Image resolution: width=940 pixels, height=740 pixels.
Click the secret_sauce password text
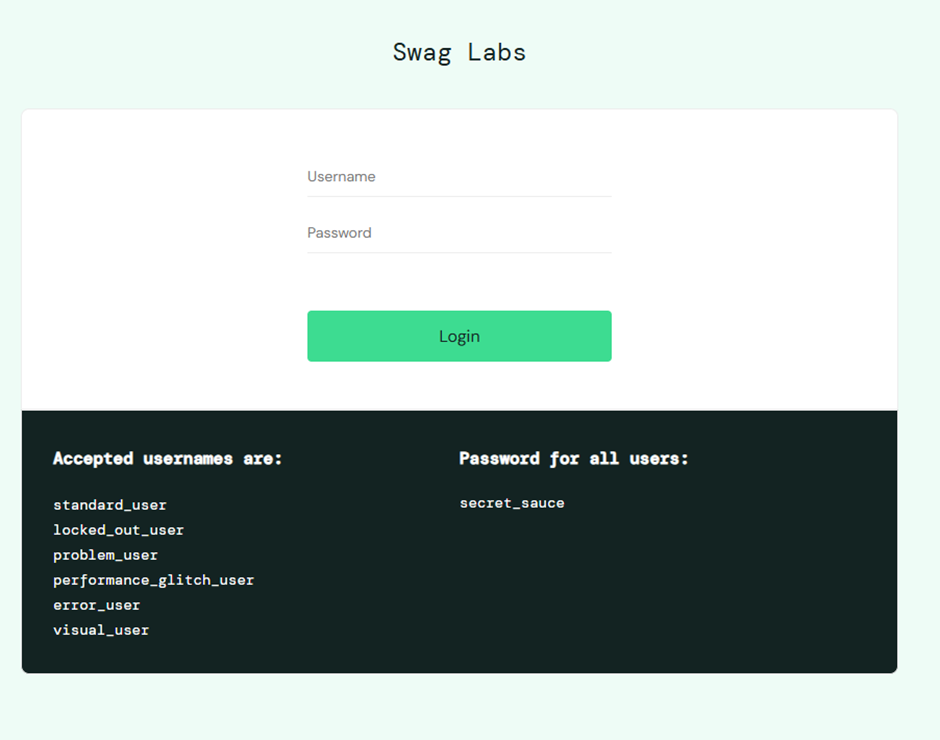[512, 503]
